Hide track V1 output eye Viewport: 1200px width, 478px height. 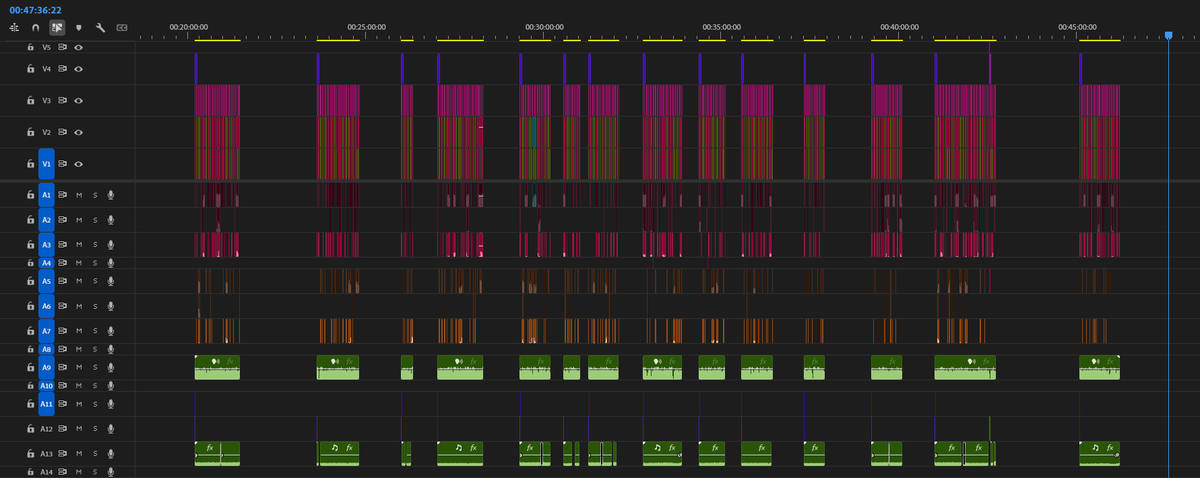[78, 163]
